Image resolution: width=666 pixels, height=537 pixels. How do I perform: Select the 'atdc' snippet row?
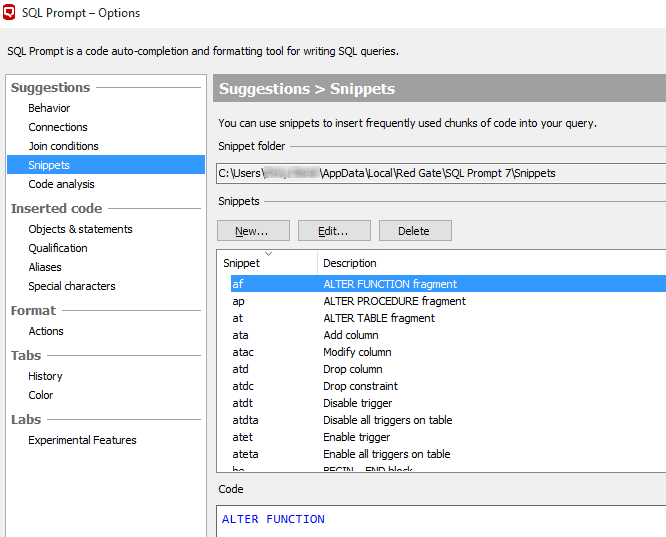coord(448,386)
